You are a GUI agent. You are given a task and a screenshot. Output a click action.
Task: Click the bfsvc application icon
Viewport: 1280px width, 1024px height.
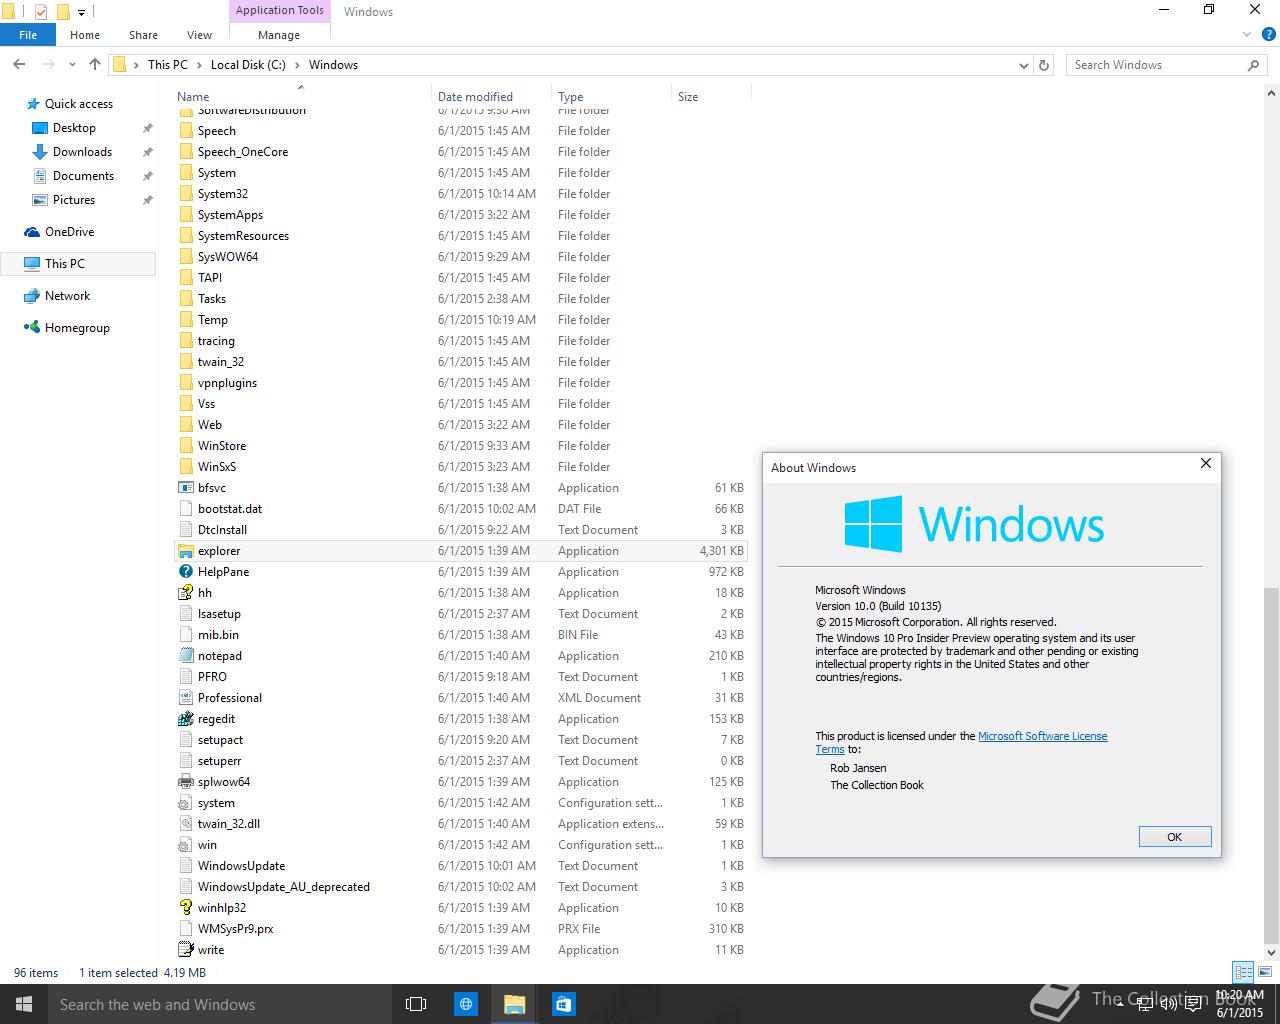pyautogui.click(x=185, y=488)
